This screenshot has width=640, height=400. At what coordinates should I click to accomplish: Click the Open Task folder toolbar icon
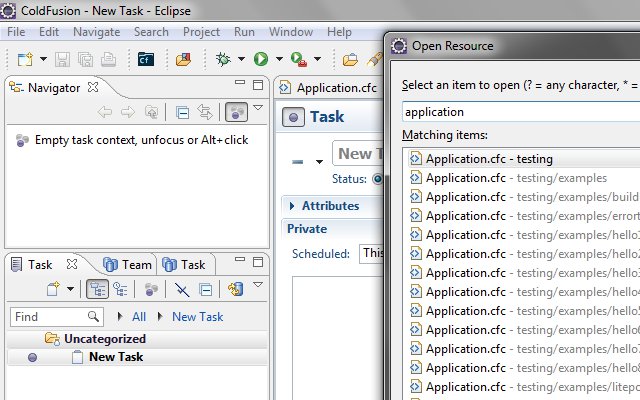click(350, 60)
